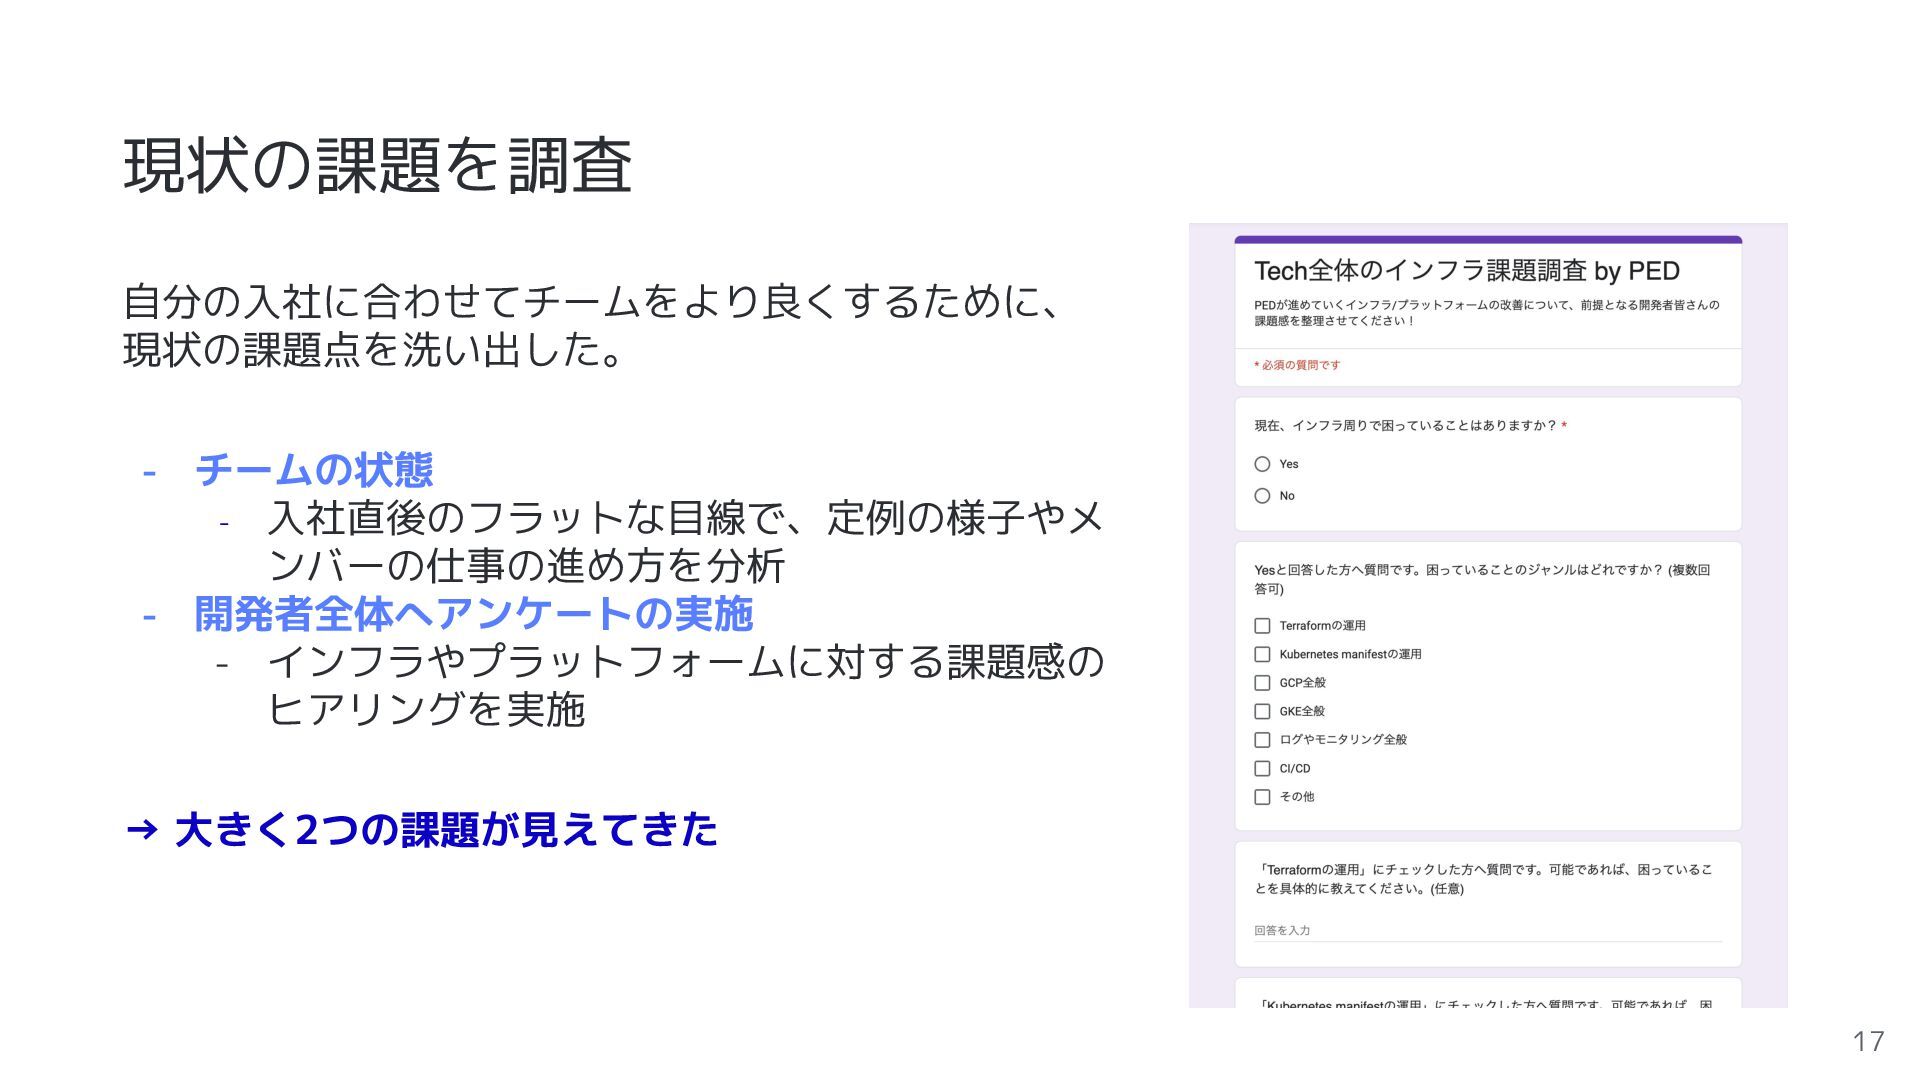
Task: Check the ログやモニタリング全般 checkbox
Action: click(x=1262, y=740)
